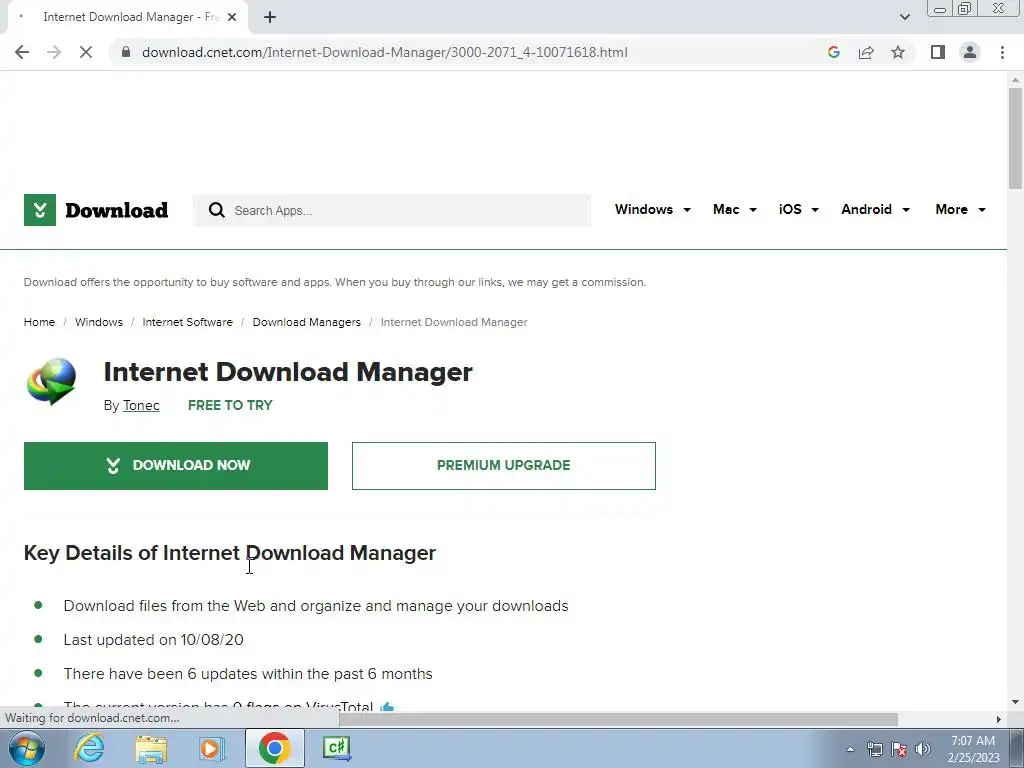
Task: Open Windows Explorer folder on the taskbar
Action: tap(151, 748)
